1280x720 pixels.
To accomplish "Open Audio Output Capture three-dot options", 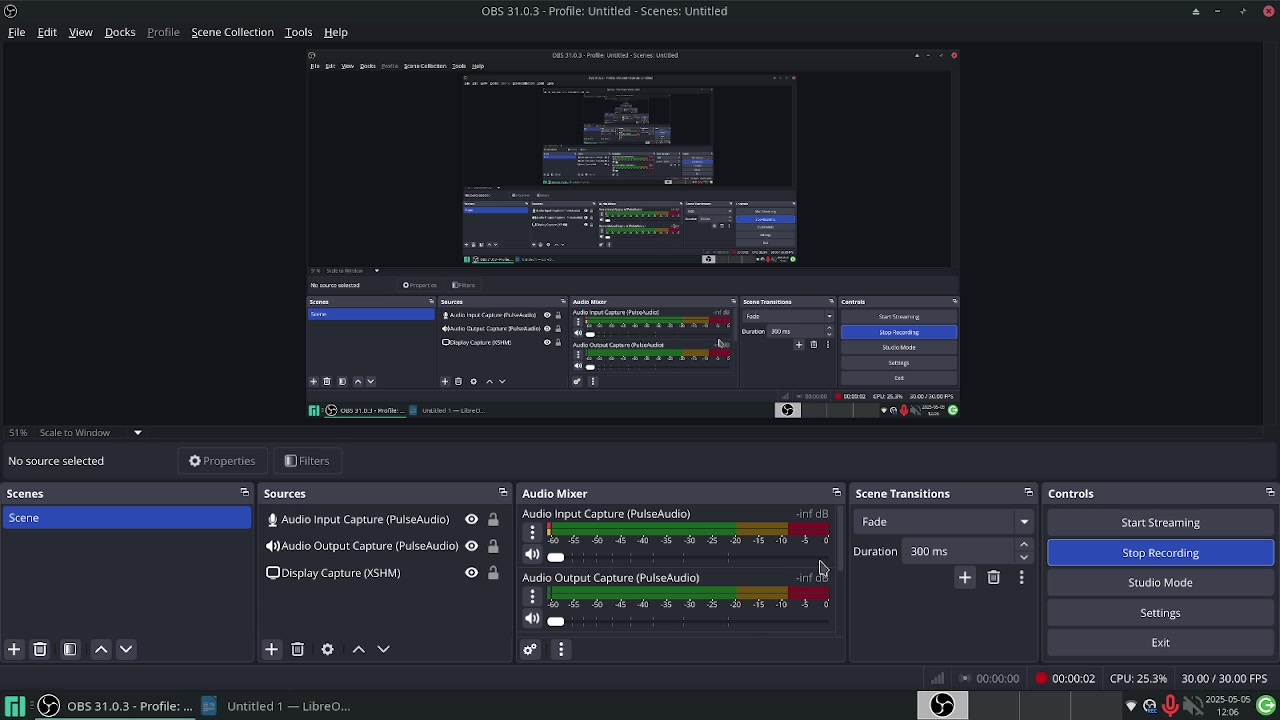I will pos(532,597).
